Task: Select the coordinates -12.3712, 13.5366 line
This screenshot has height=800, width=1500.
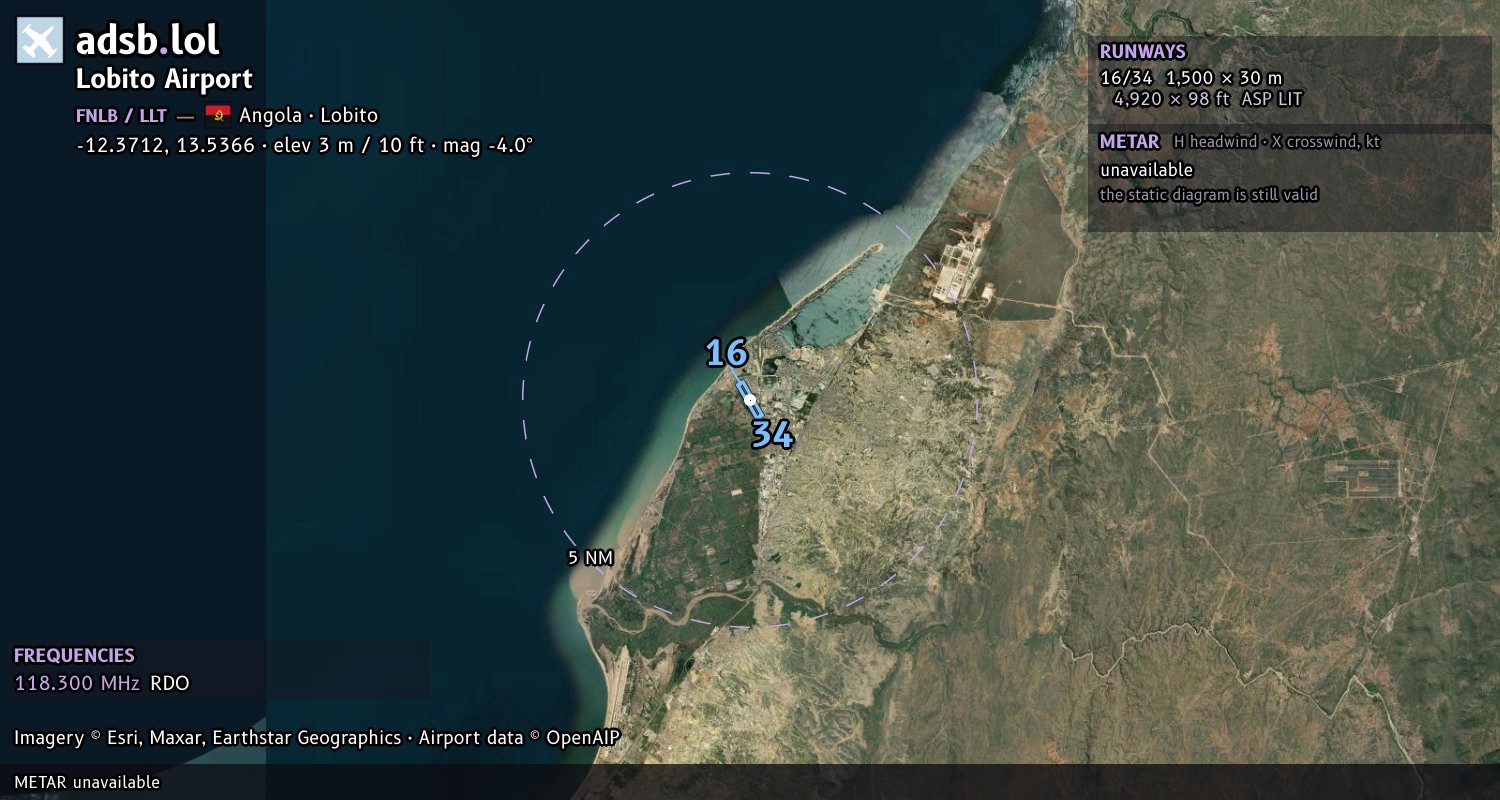Action: click(304, 145)
